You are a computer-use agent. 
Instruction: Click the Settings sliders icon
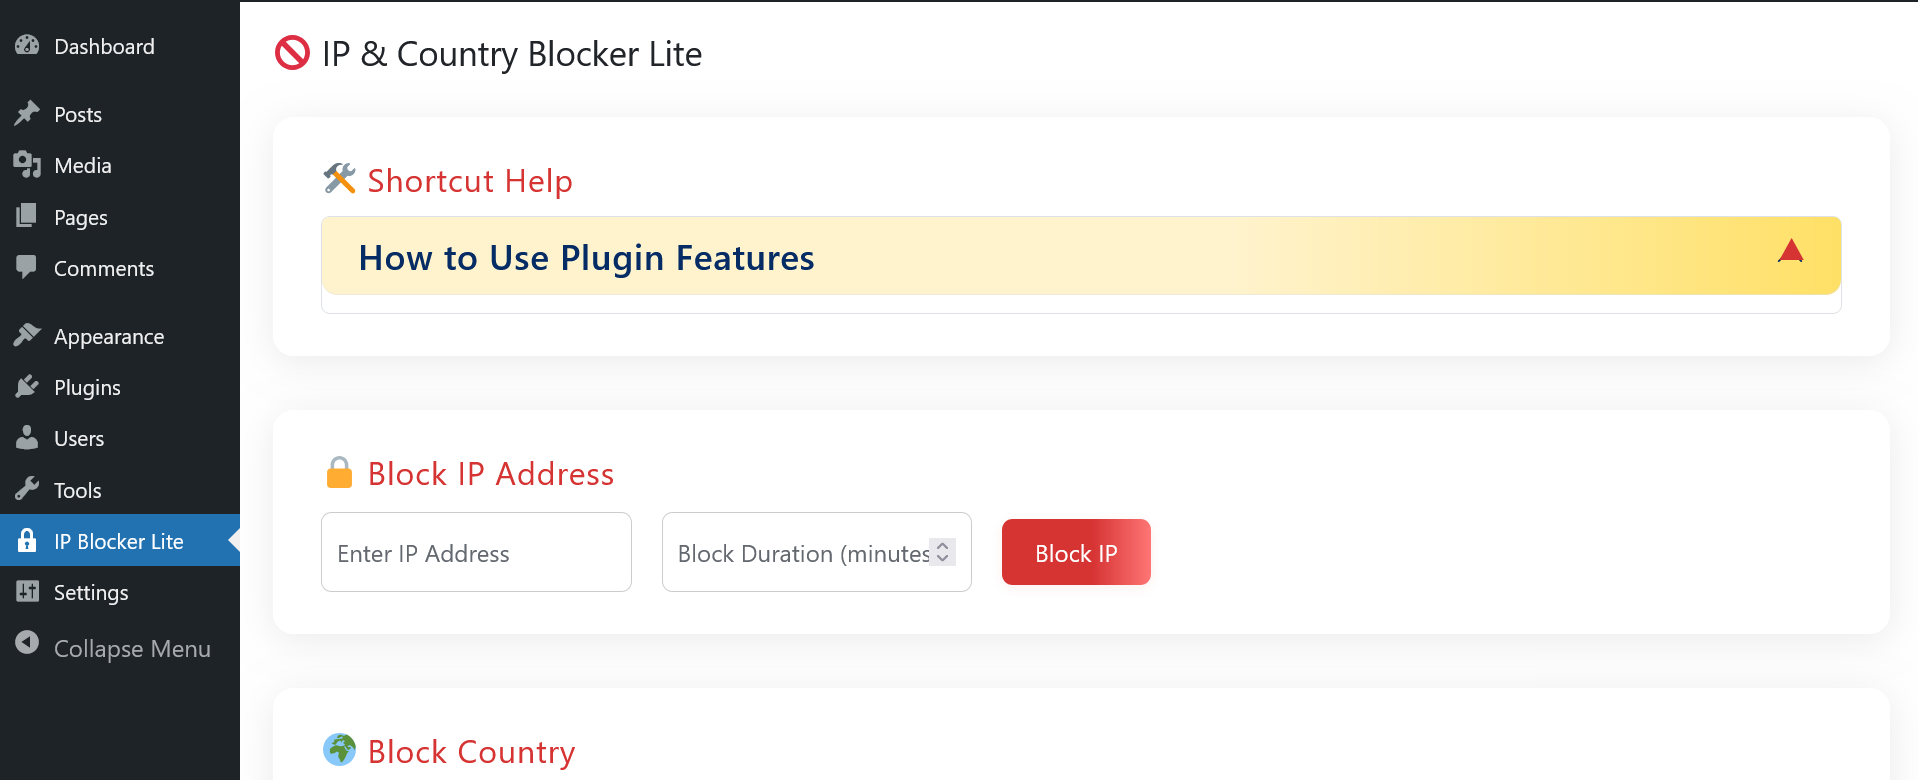point(27,592)
